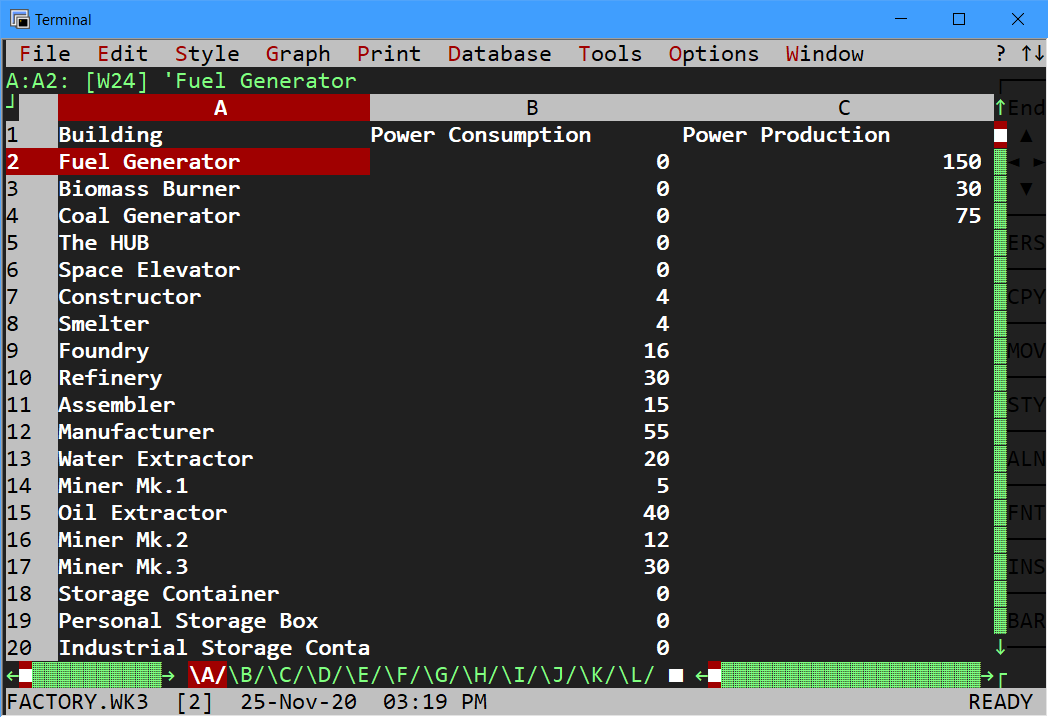Click the CPY copy side button
Viewport: 1048px width, 717px height.
[1026, 297]
